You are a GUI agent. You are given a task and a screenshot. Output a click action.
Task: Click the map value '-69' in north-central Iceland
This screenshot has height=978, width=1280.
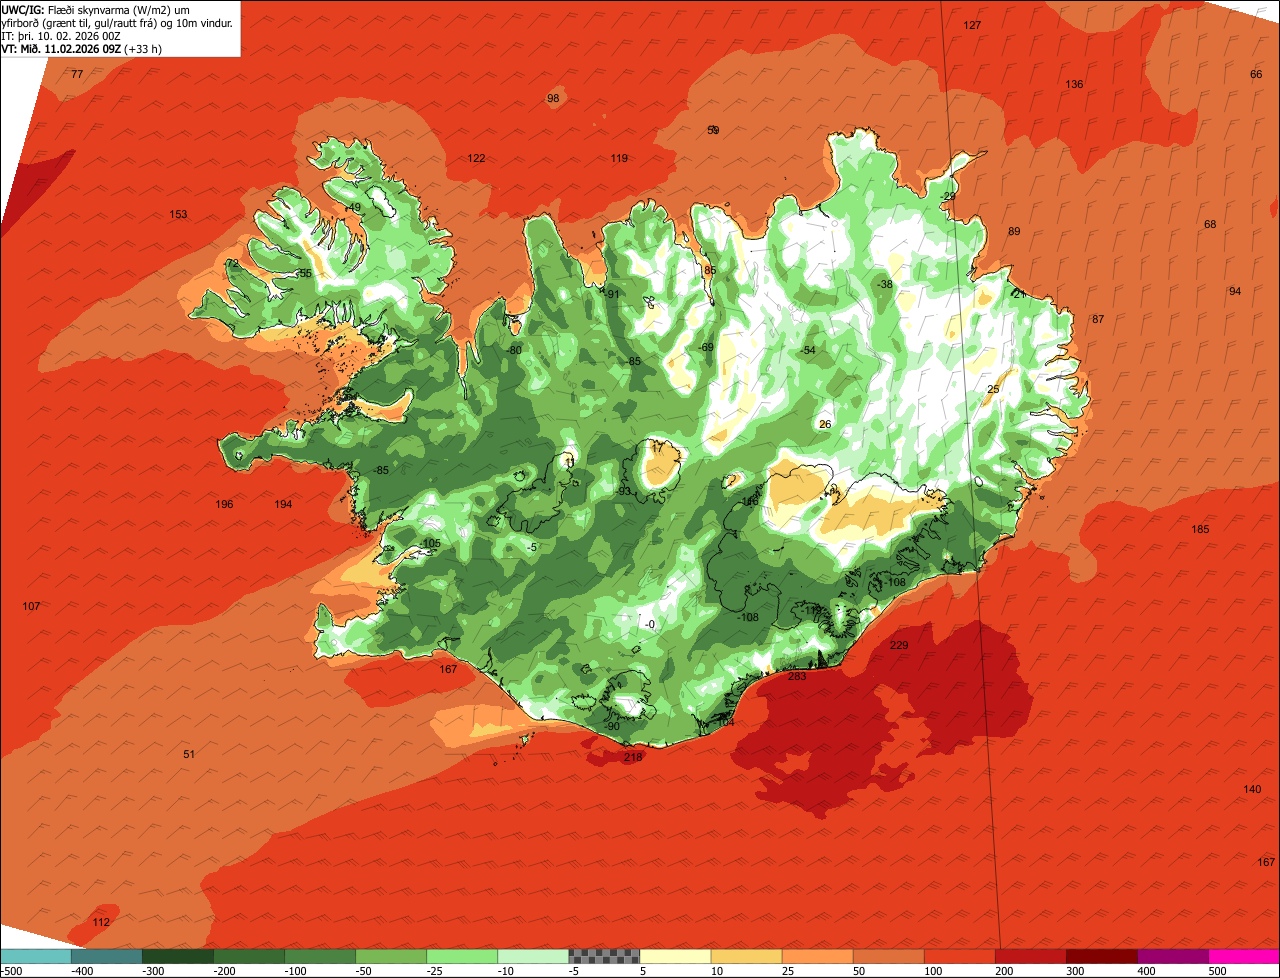click(706, 348)
